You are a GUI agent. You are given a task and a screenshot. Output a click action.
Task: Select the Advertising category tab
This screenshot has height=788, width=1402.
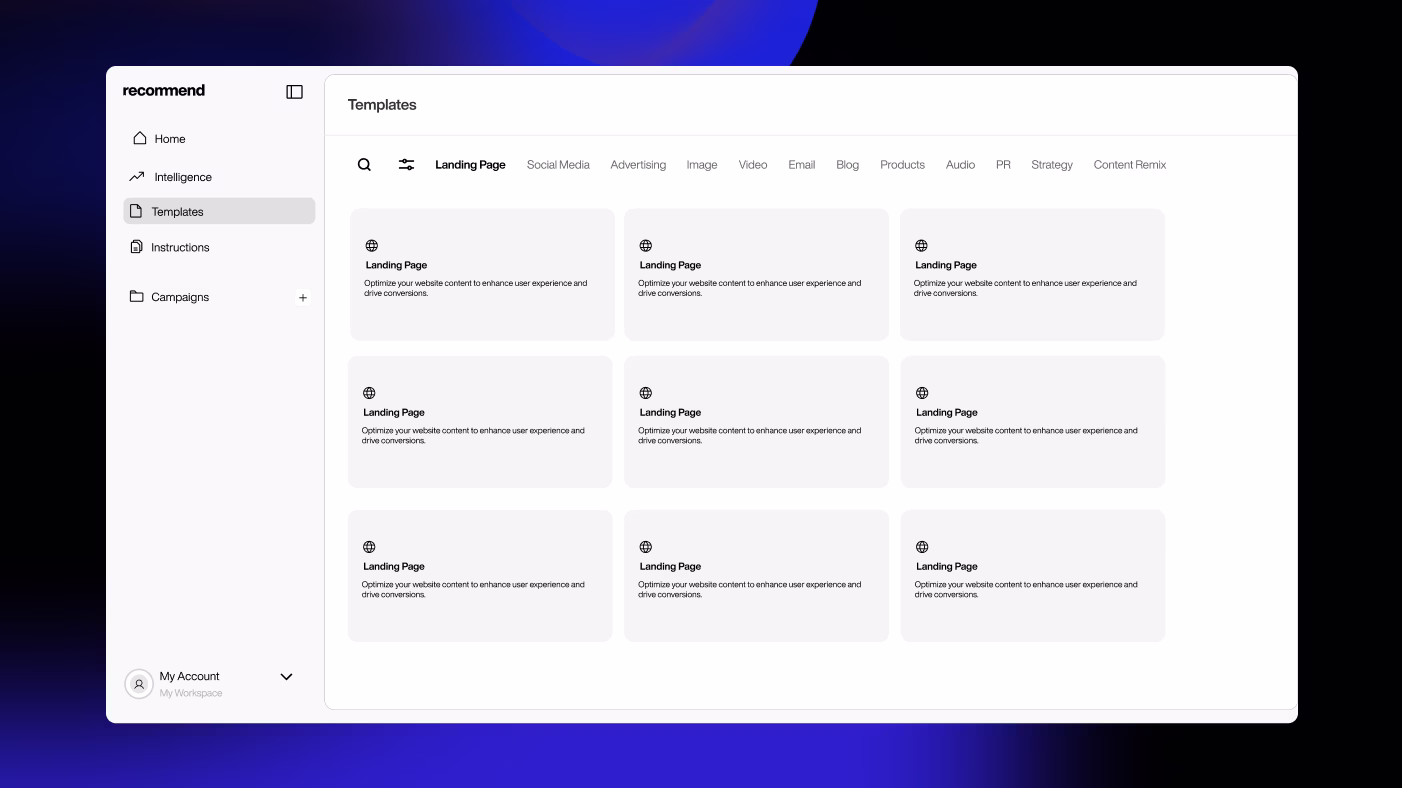[638, 165]
